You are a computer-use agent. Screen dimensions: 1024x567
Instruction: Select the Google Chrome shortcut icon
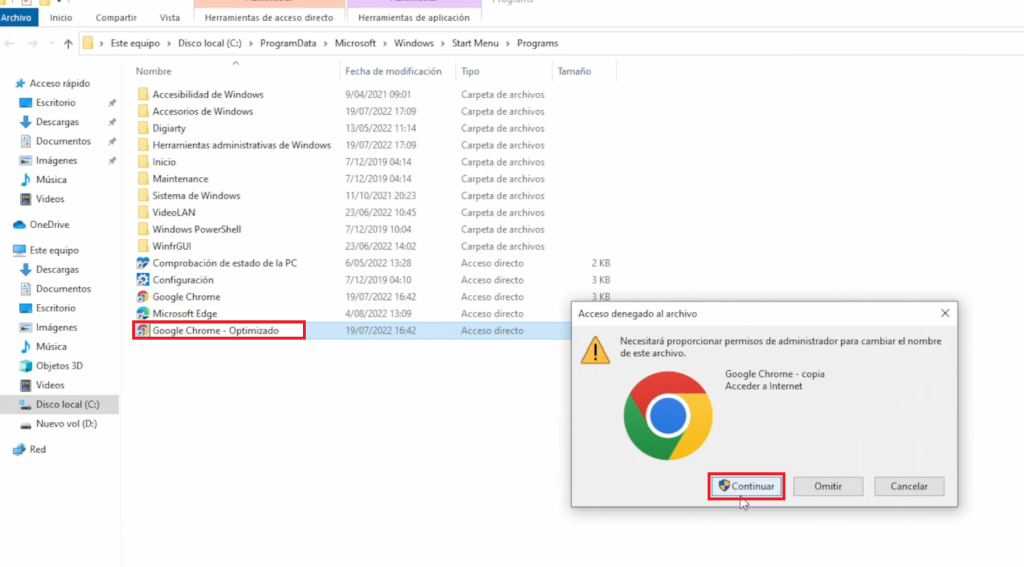[142, 297]
